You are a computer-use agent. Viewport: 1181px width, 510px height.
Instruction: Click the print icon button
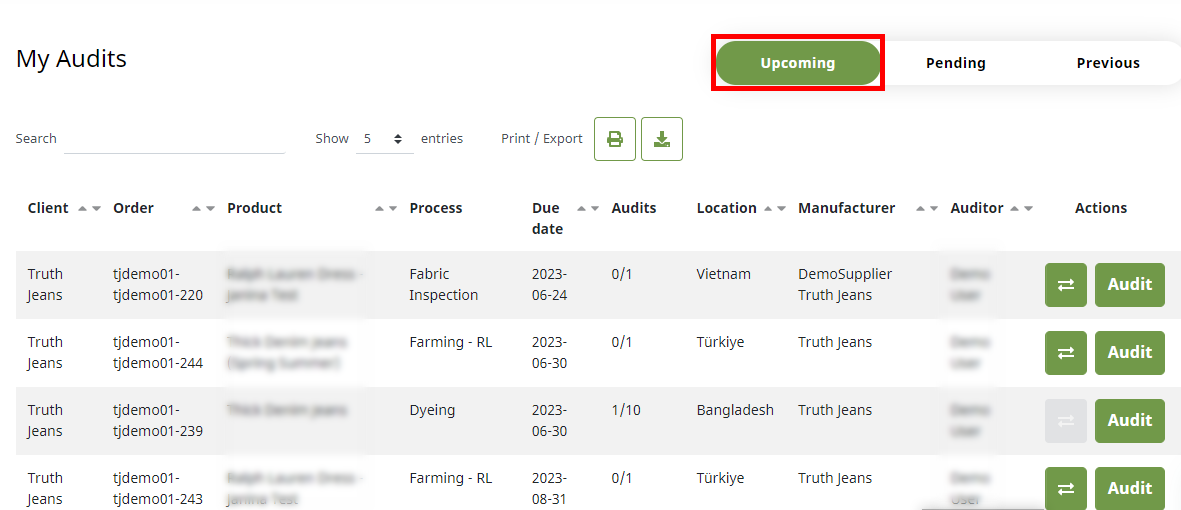point(614,139)
